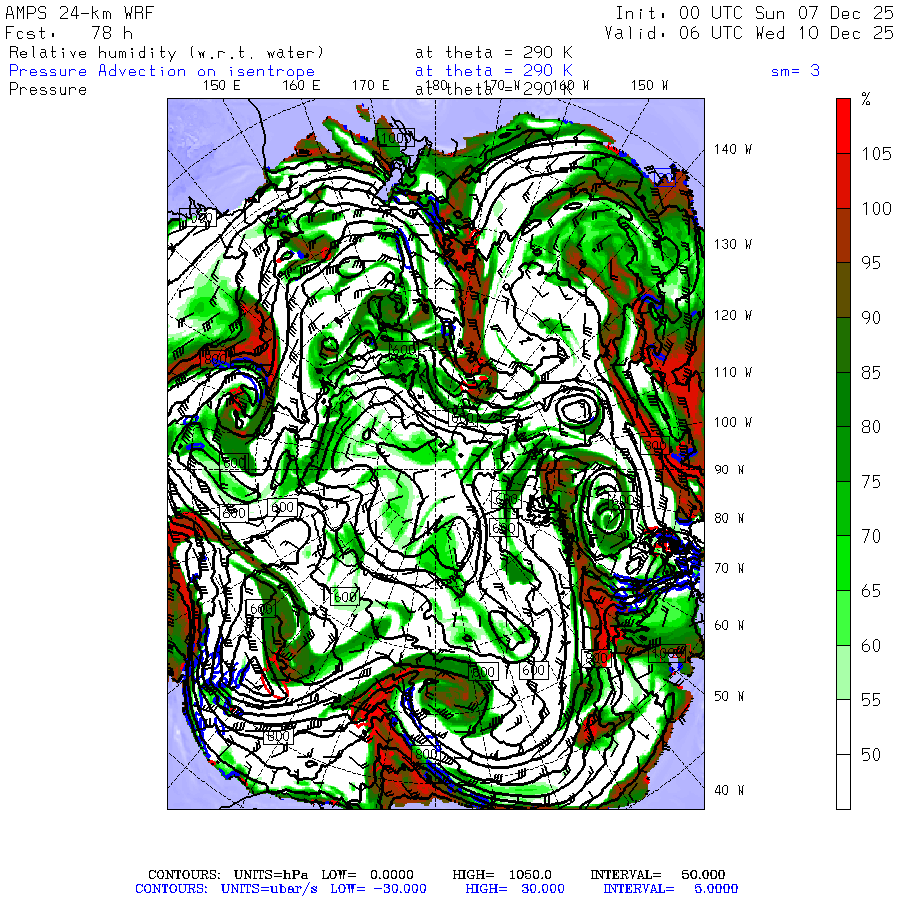Click the blue "sm= 3" smoothing text
The height and width of the screenshot is (900, 900).
795,71
